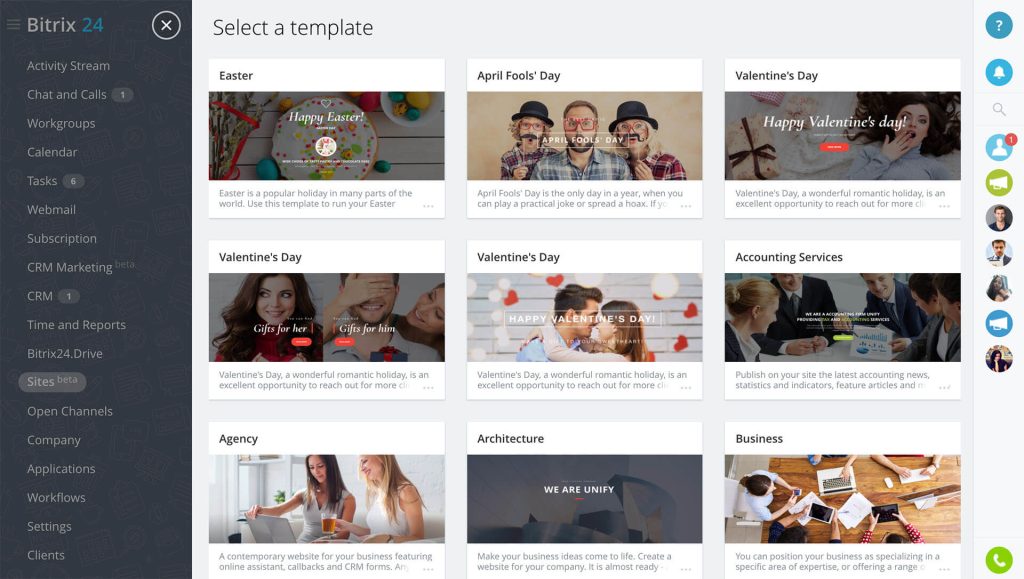Open the green phone call icon

point(999,559)
